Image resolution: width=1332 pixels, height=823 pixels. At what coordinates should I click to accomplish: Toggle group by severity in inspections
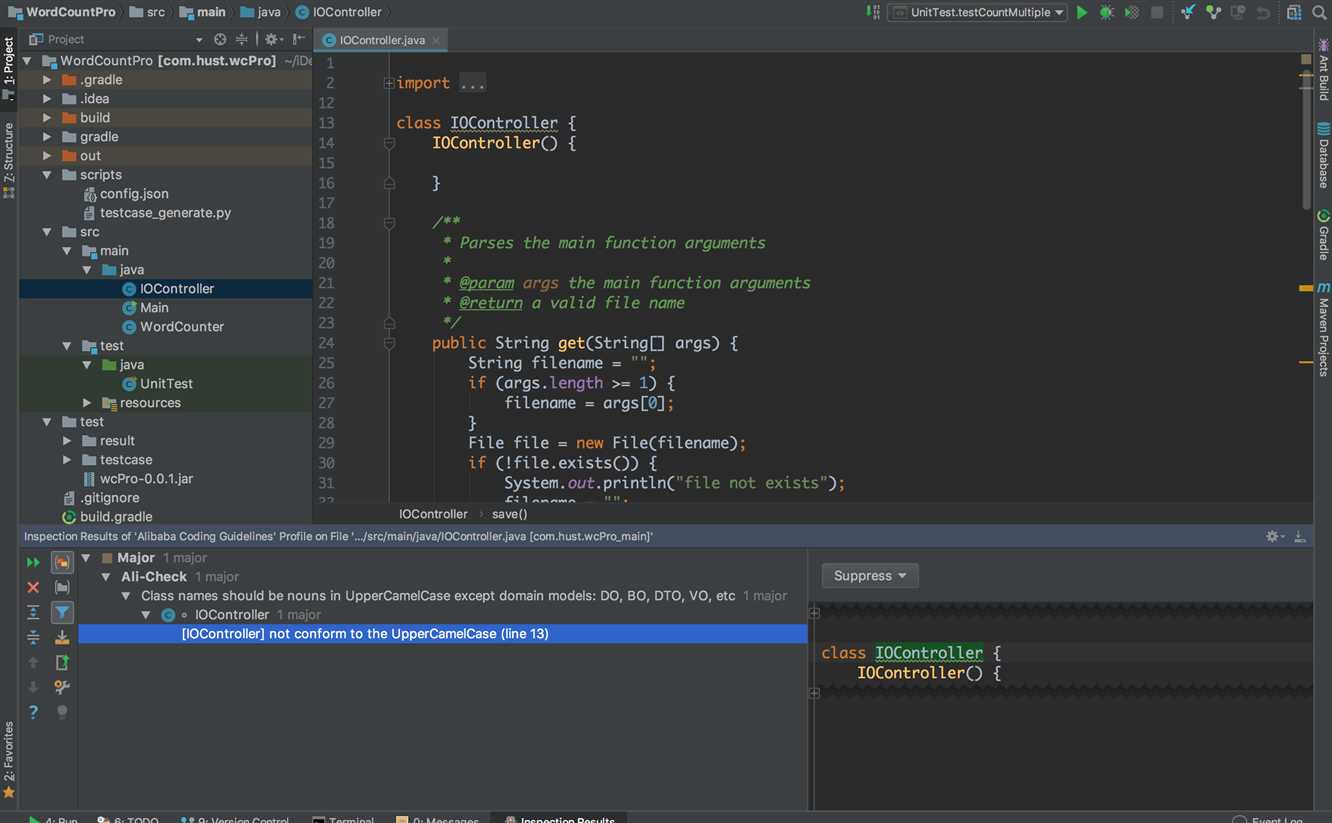62,563
